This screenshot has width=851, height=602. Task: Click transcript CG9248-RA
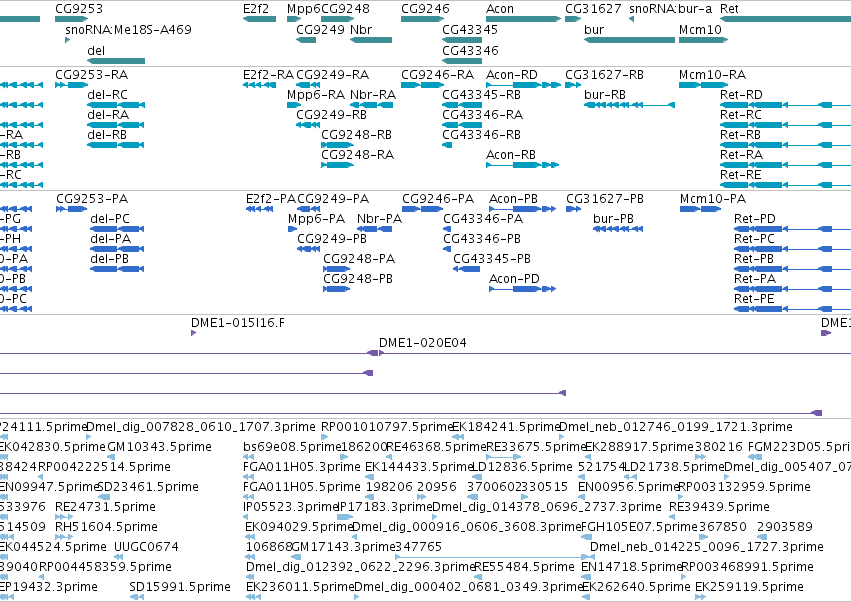(x=338, y=165)
